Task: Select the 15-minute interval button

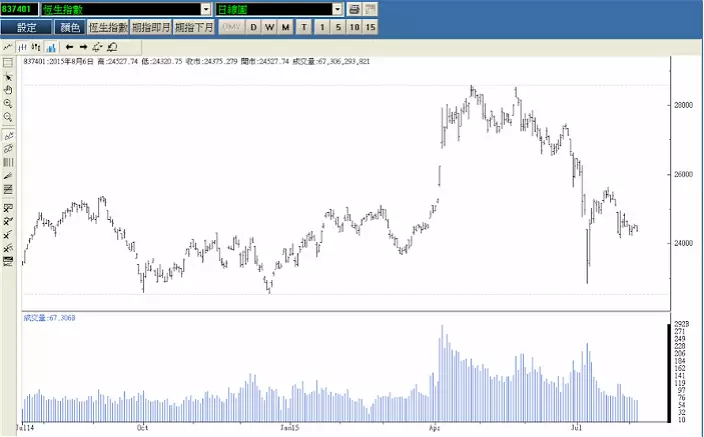Action: click(x=371, y=27)
